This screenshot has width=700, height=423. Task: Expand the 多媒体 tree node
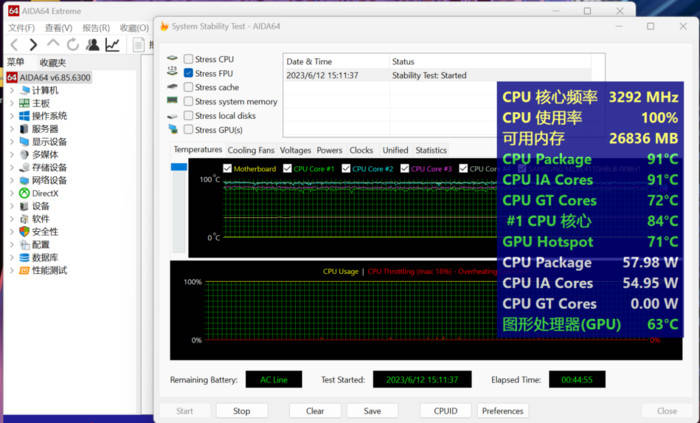coord(12,155)
